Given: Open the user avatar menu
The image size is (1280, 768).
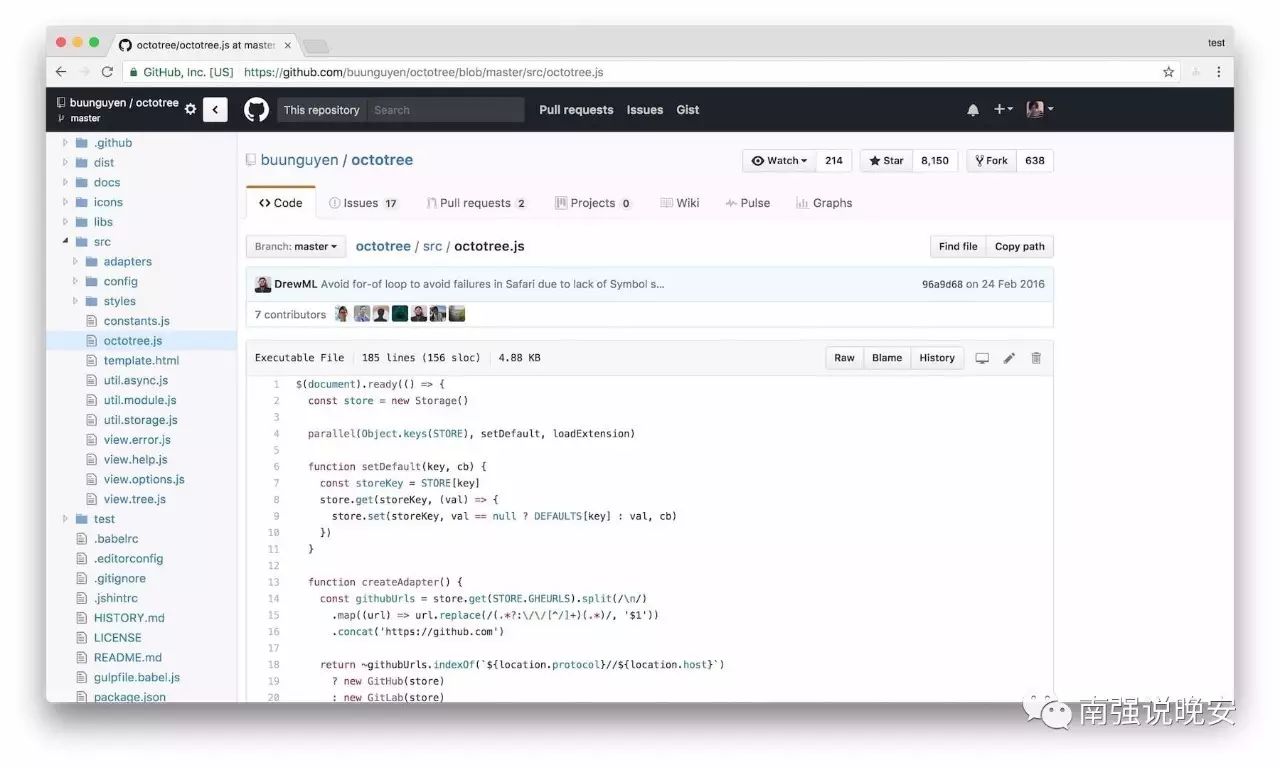Looking at the screenshot, I should 1039,110.
